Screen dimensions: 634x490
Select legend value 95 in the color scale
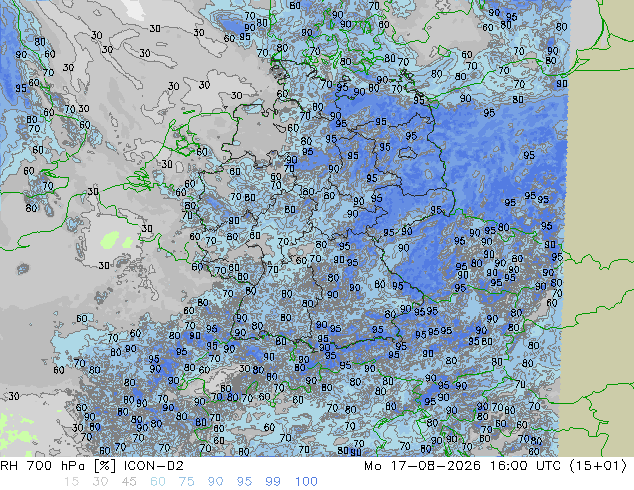[244, 482]
